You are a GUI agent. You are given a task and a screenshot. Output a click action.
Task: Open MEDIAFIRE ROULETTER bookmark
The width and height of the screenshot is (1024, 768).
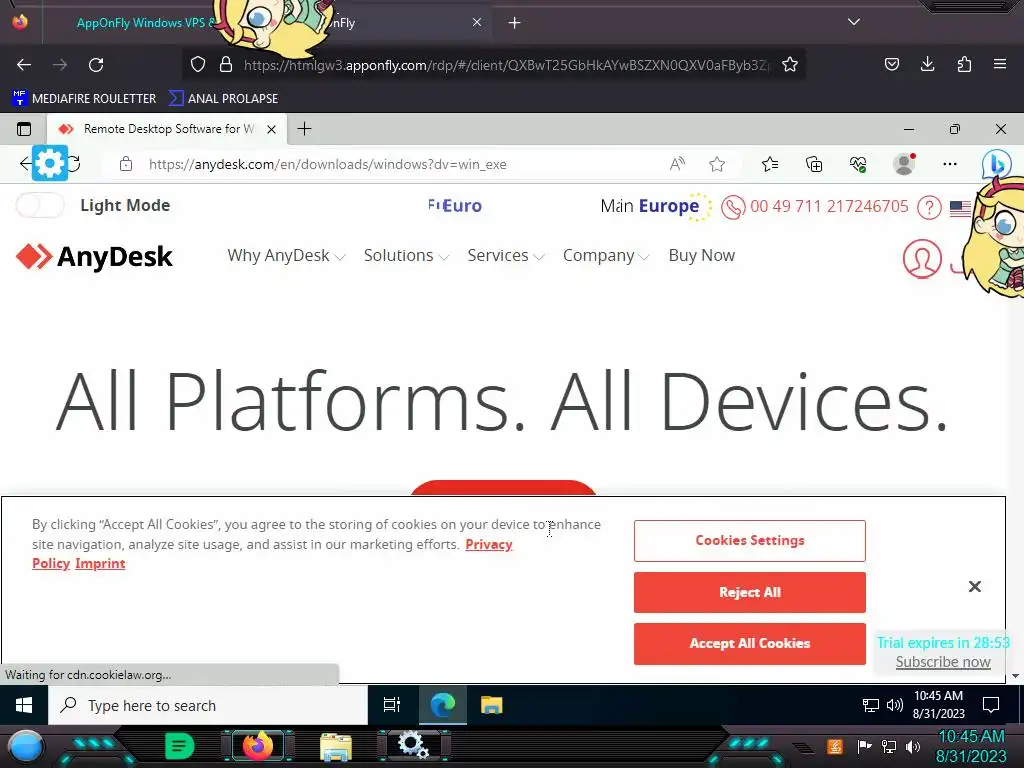(x=84, y=99)
